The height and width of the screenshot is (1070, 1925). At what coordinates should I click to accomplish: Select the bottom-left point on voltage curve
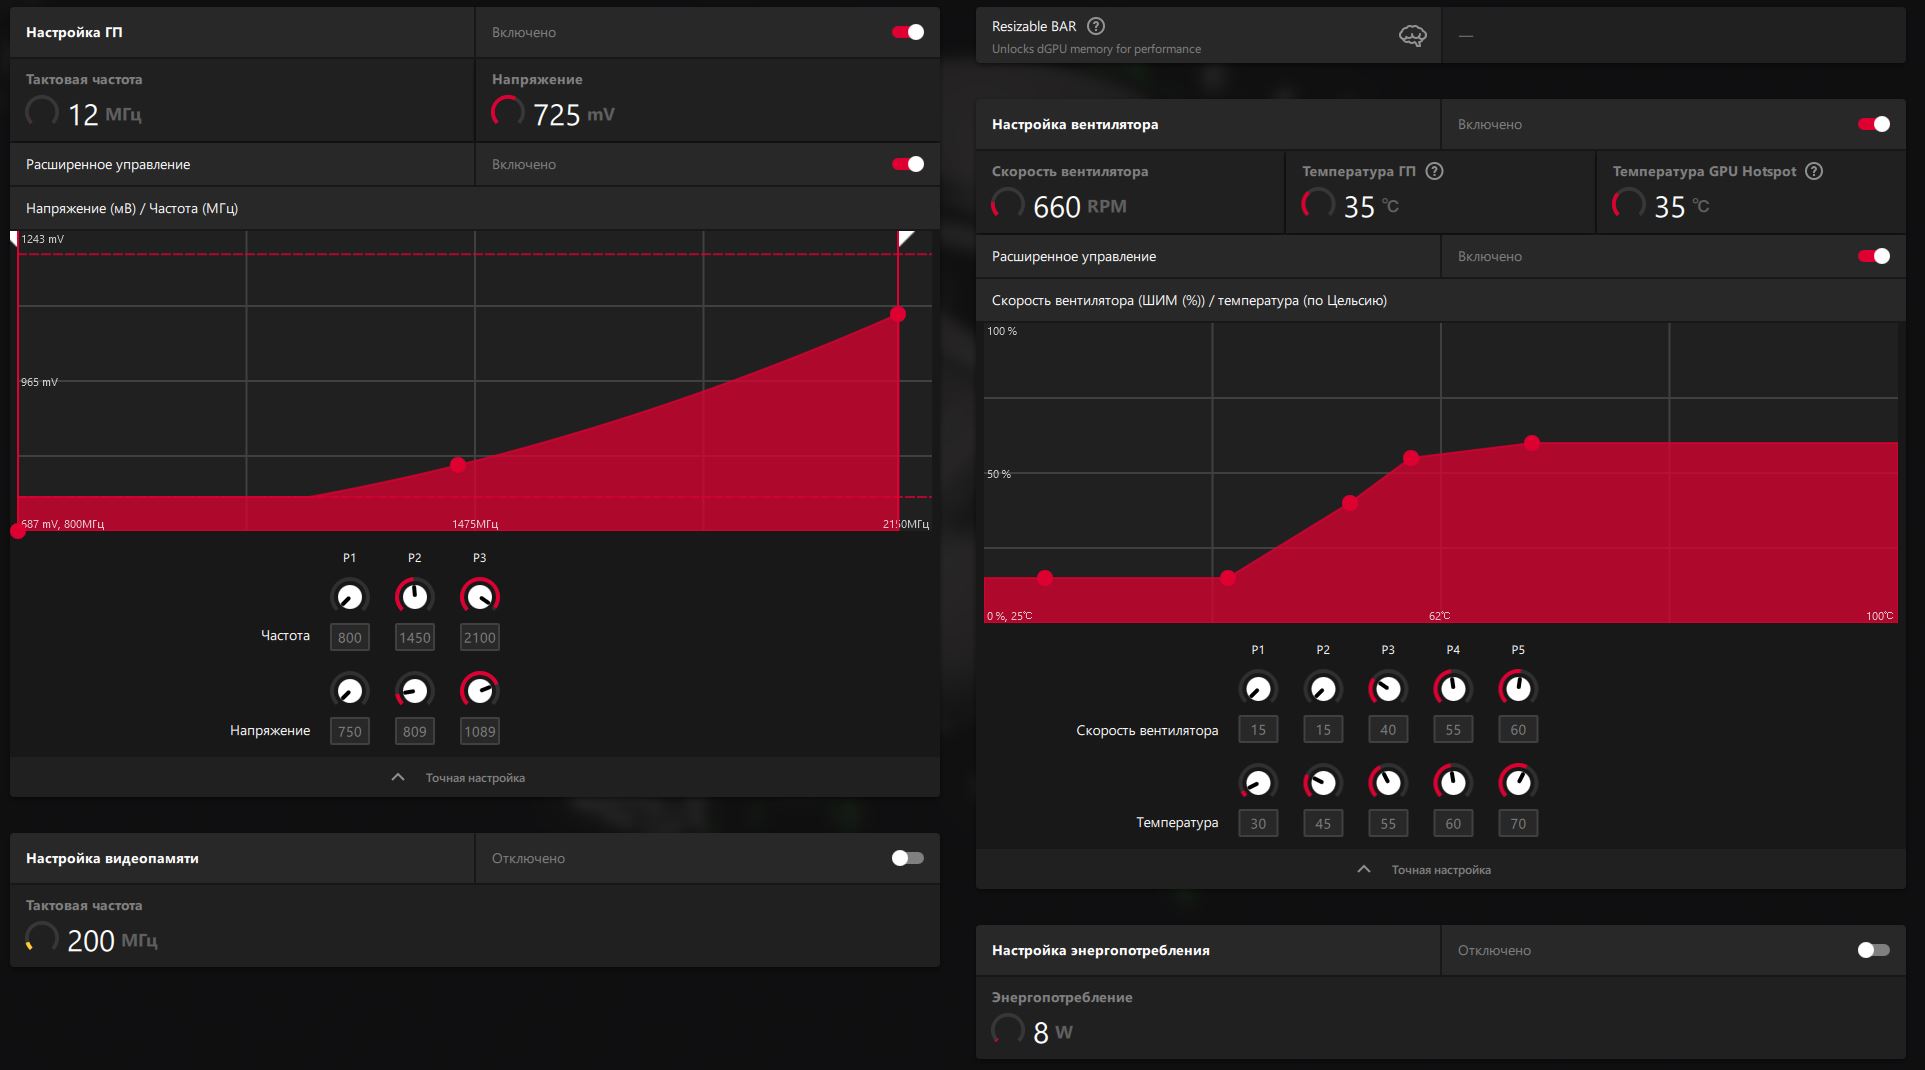[x=18, y=531]
